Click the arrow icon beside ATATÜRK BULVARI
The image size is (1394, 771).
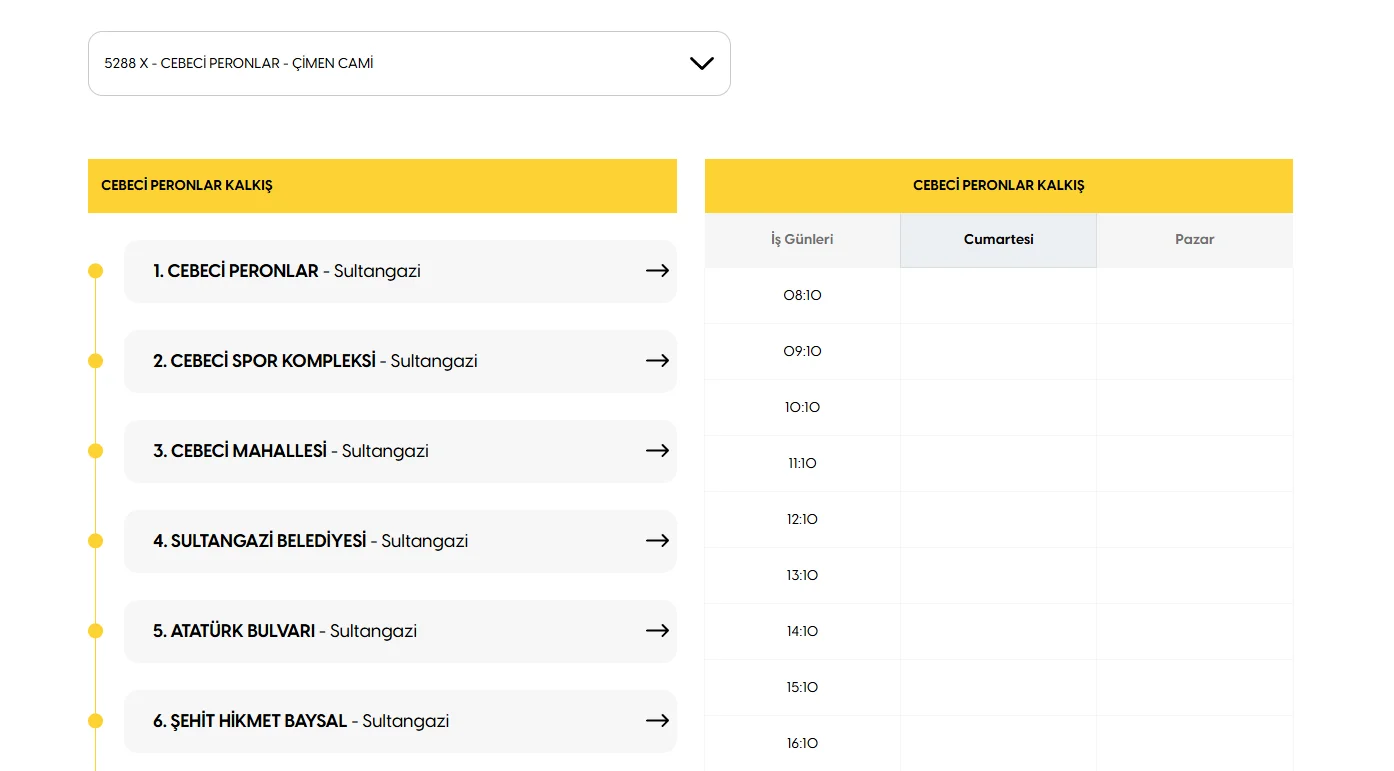(657, 631)
